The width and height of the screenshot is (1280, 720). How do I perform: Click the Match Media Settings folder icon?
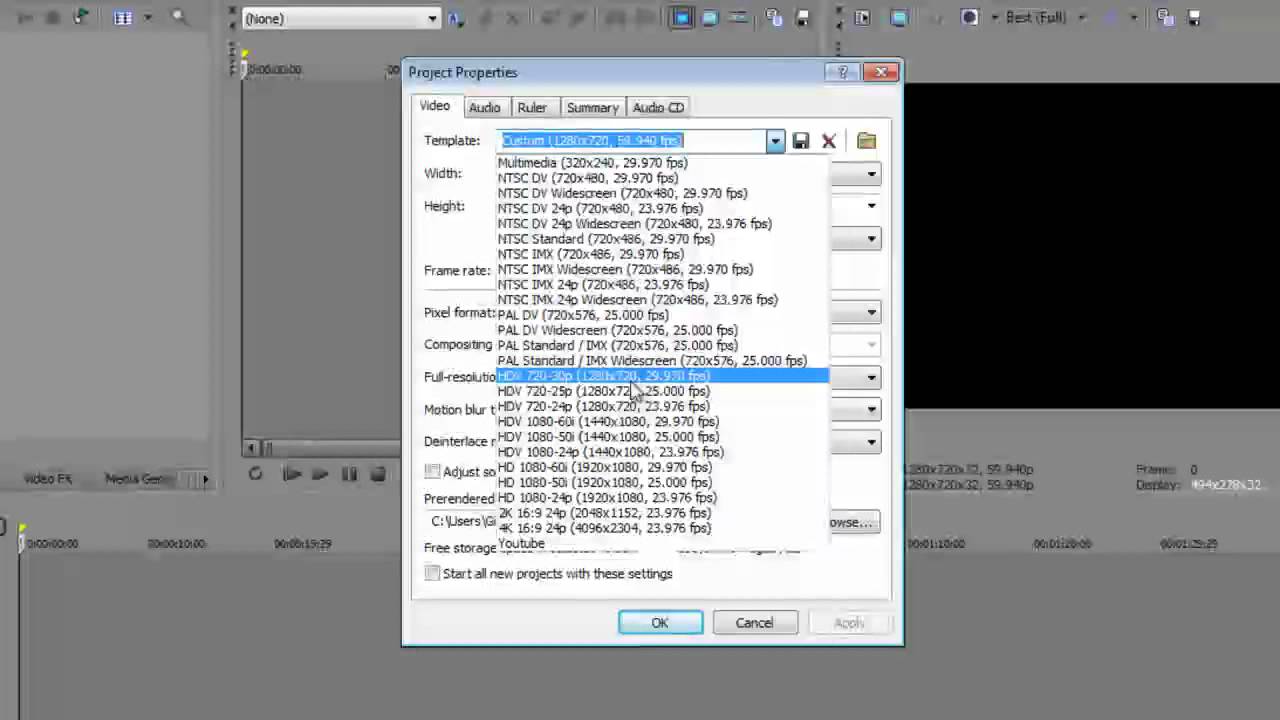tap(866, 141)
